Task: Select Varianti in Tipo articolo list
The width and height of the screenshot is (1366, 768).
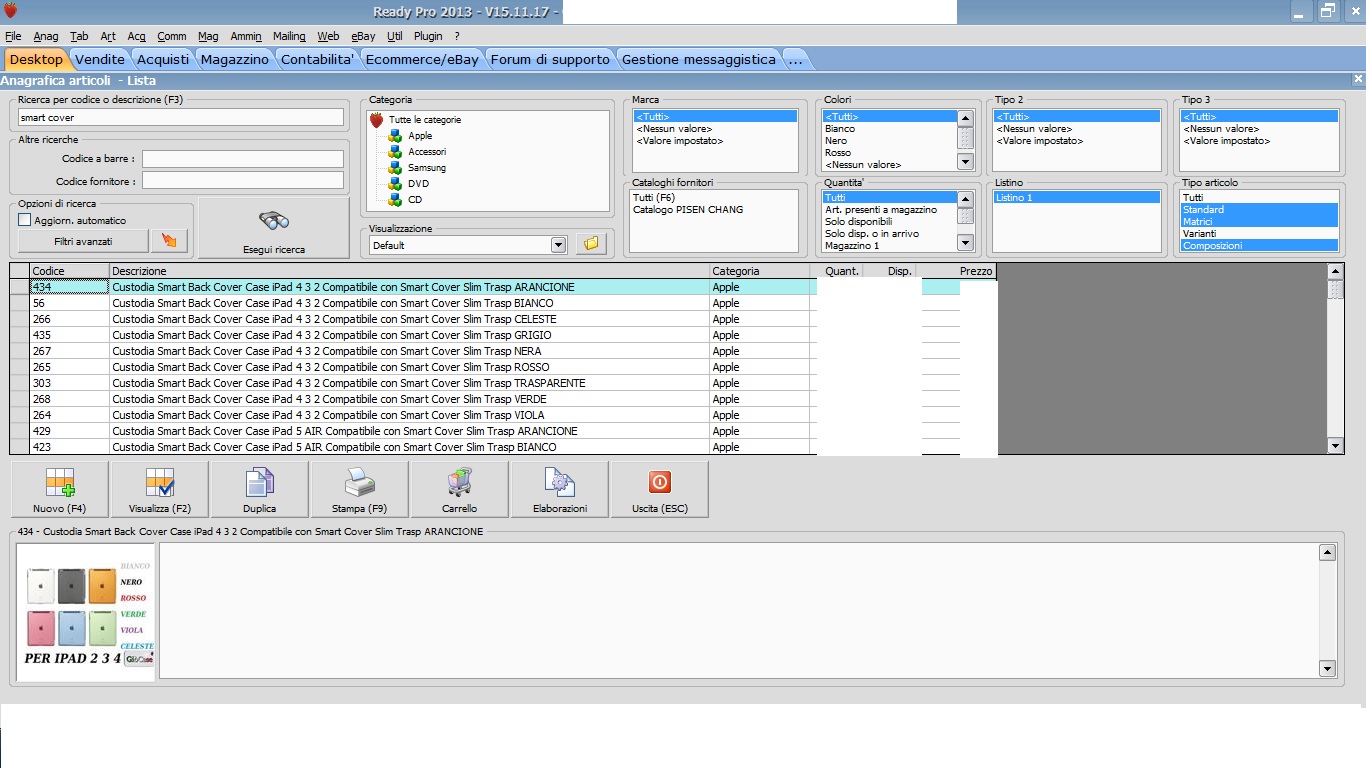Action: coord(1199,234)
